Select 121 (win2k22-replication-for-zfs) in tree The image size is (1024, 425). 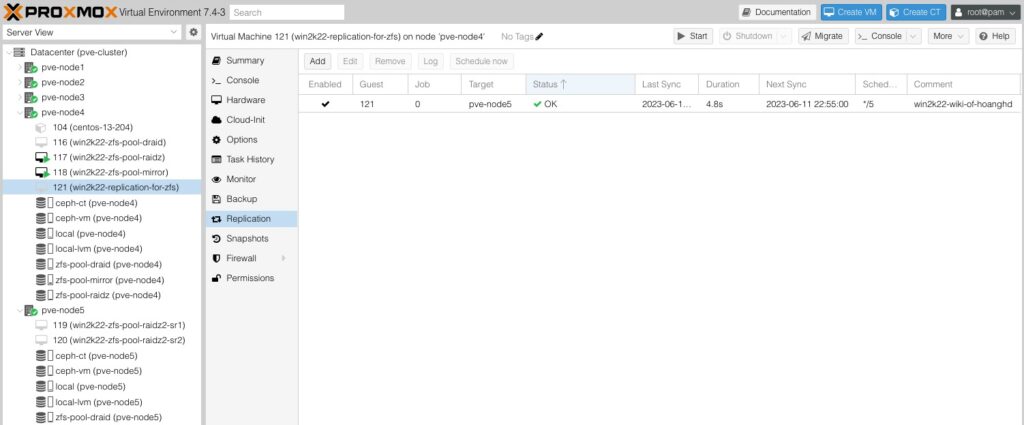101,187
